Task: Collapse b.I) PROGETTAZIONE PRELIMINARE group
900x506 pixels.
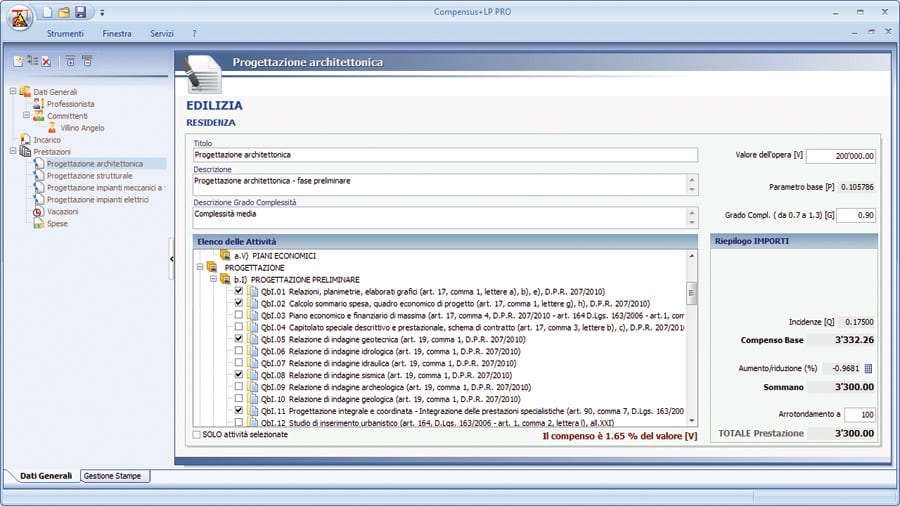Action: pos(213,279)
